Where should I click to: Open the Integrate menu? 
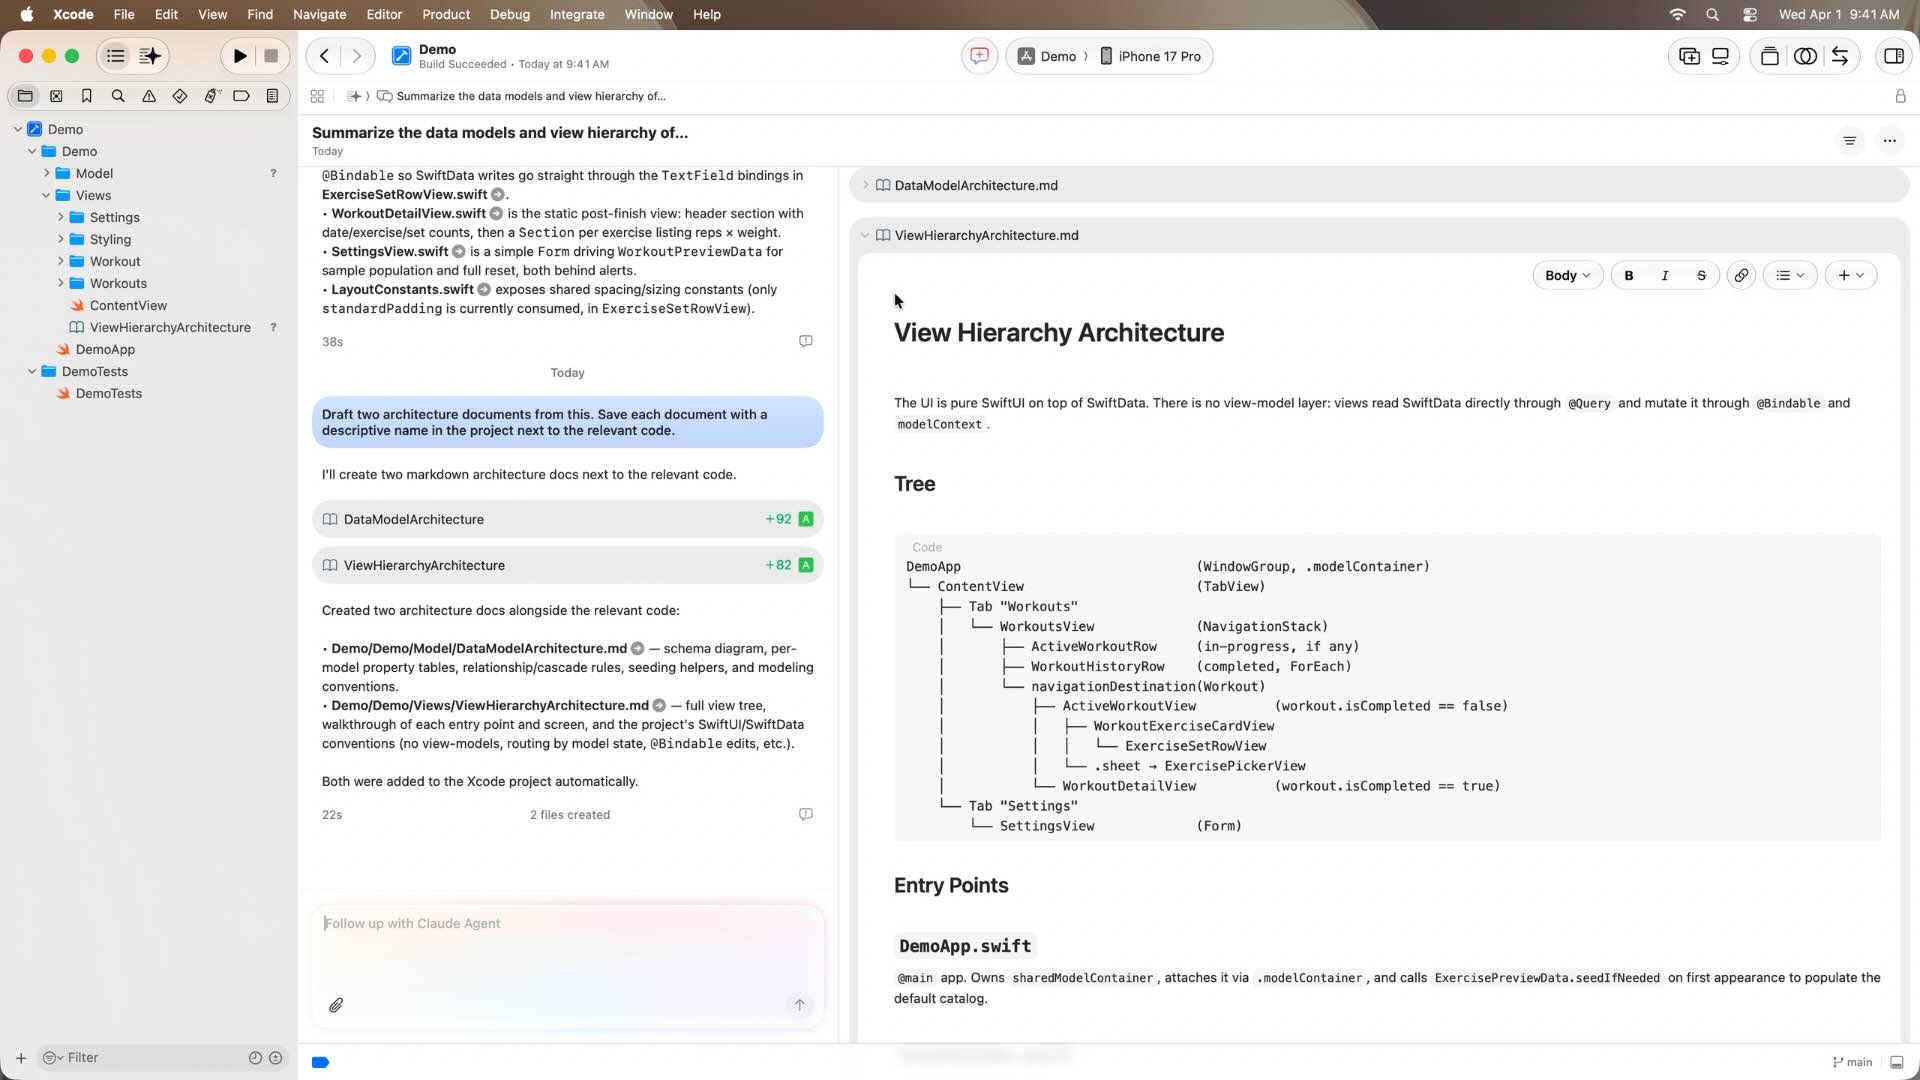coord(577,14)
